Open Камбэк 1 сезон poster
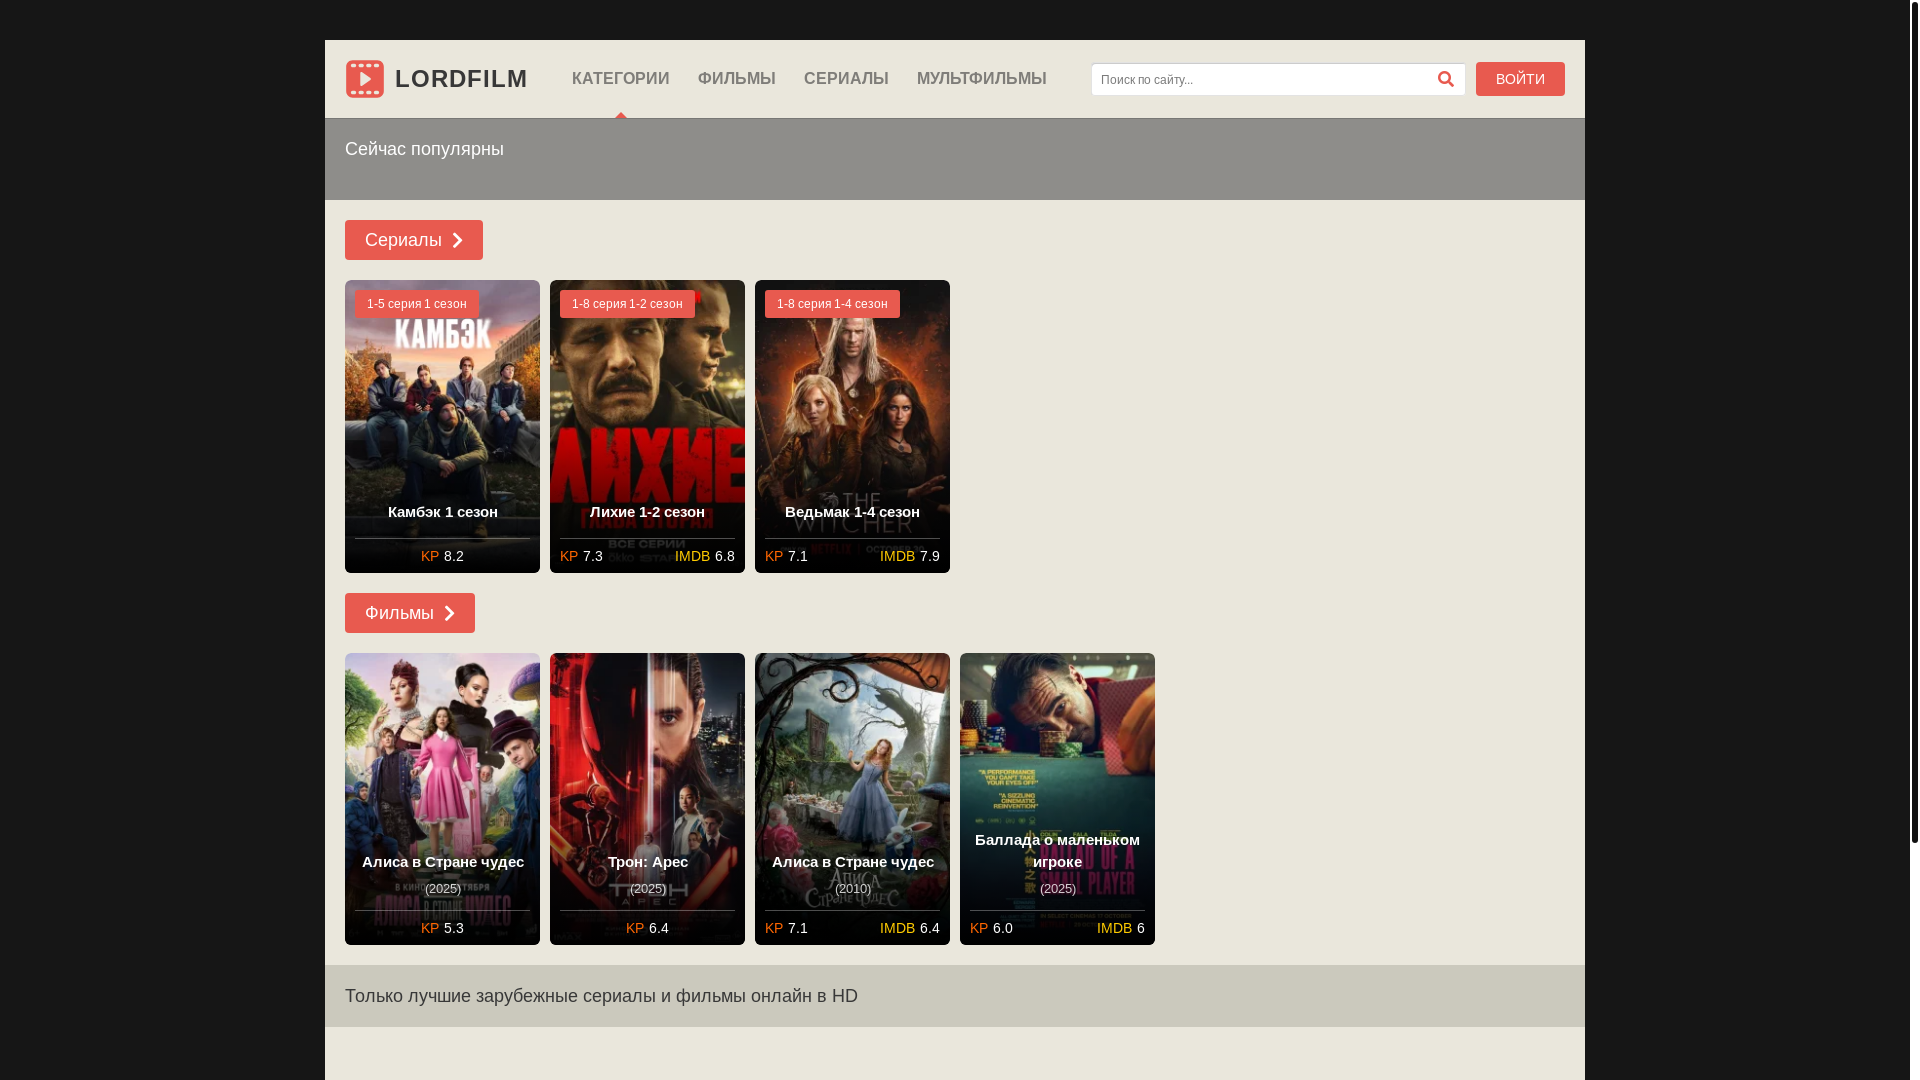 point(442,426)
